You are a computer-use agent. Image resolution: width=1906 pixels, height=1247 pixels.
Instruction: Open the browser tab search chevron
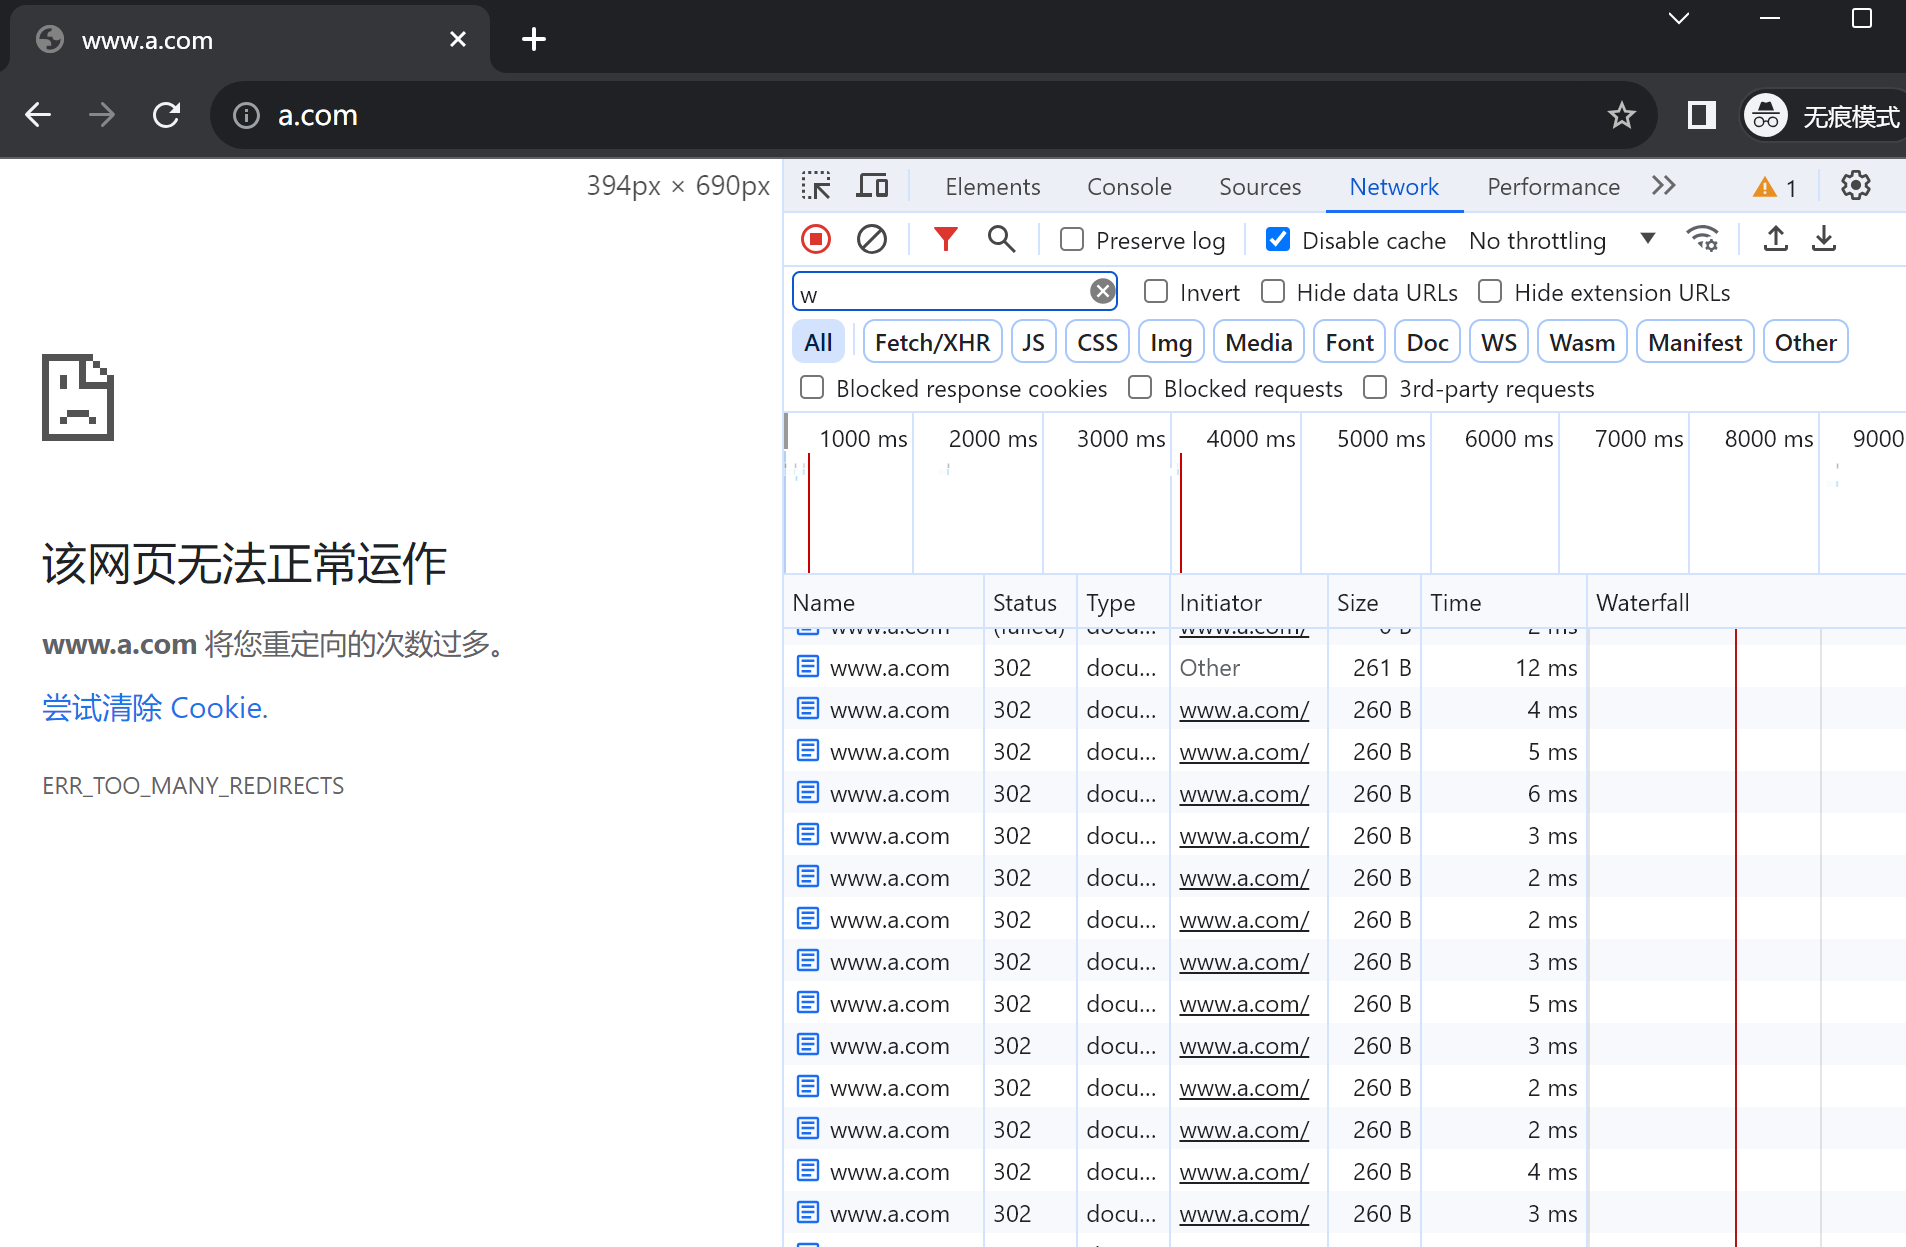click(1679, 19)
